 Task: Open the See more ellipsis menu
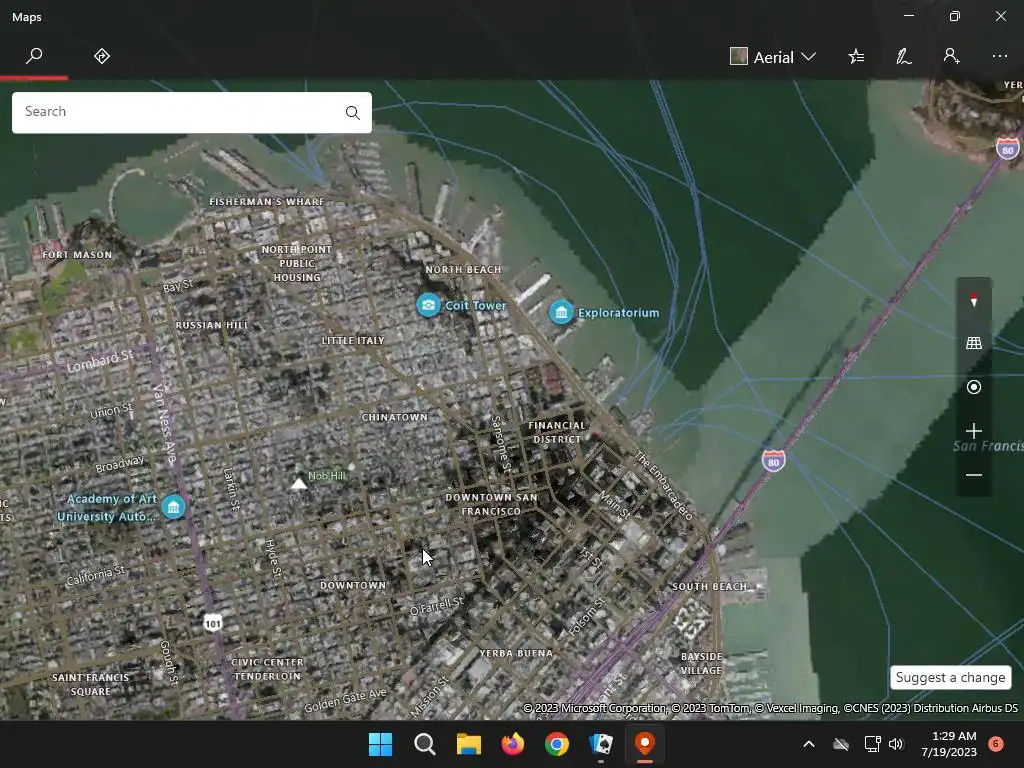click(1000, 56)
